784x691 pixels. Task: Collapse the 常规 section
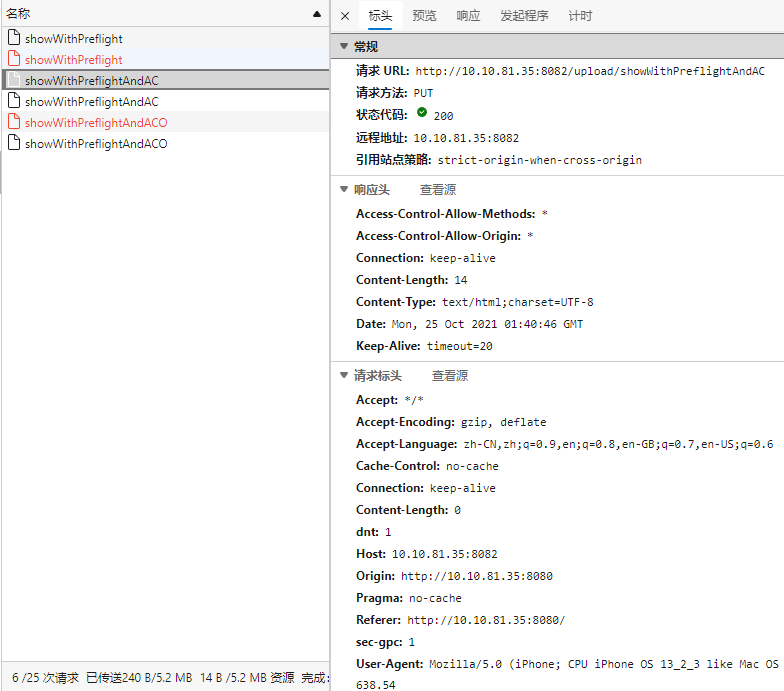[x=344, y=46]
